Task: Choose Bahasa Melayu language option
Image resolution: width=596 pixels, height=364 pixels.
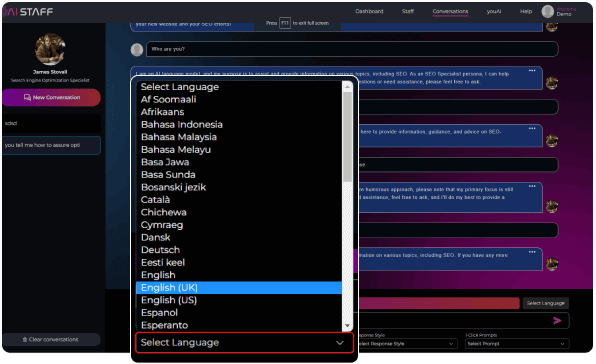Action: 239,150
